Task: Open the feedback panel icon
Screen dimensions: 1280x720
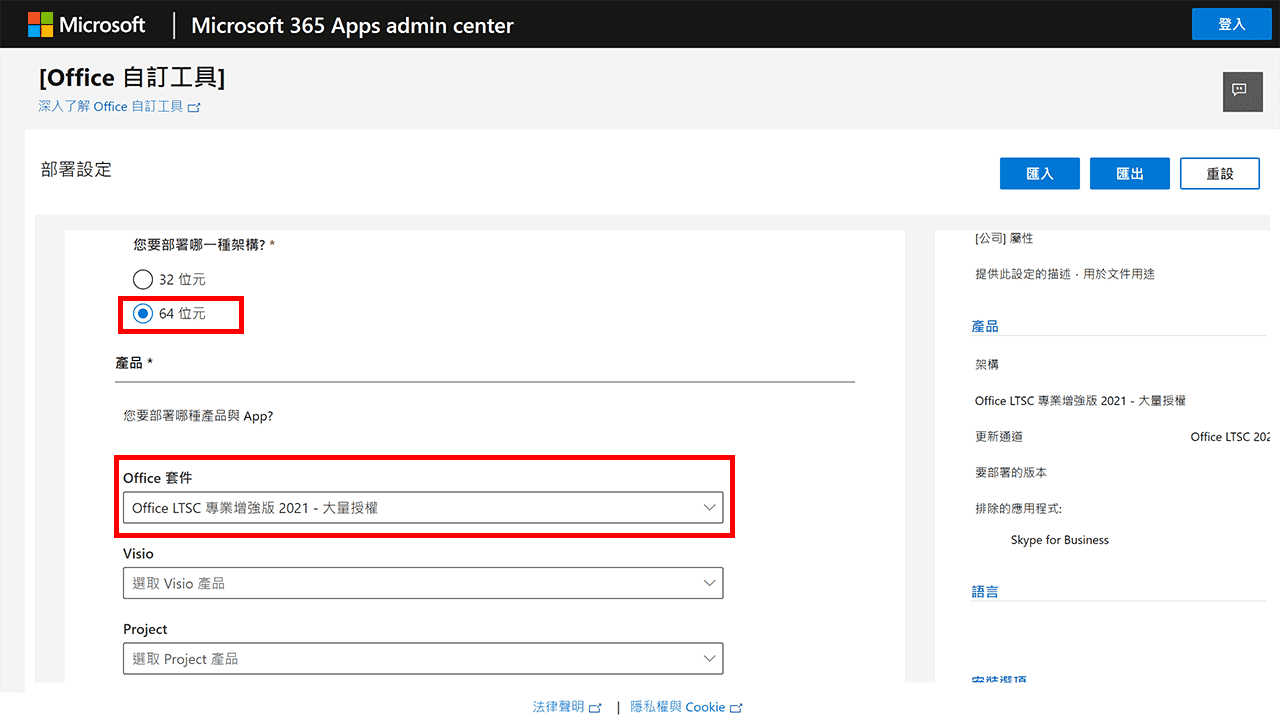Action: click(x=1242, y=91)
